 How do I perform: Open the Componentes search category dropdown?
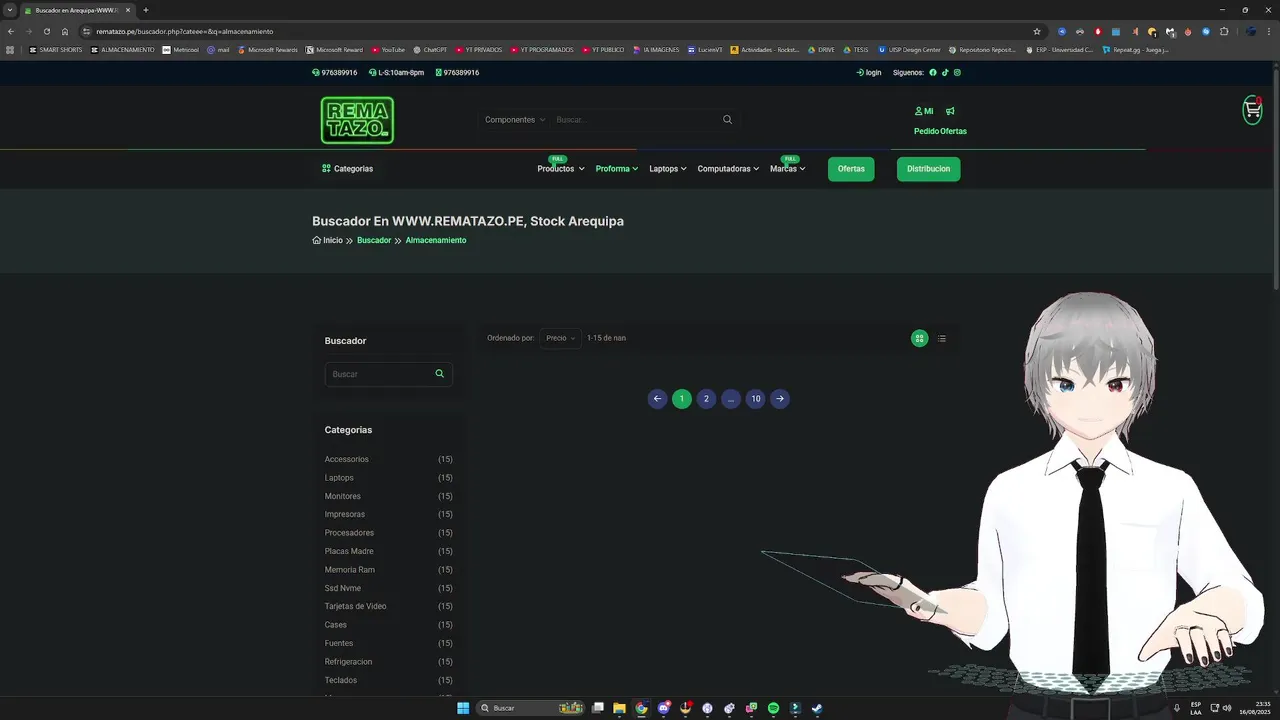(x=515, y=120)
